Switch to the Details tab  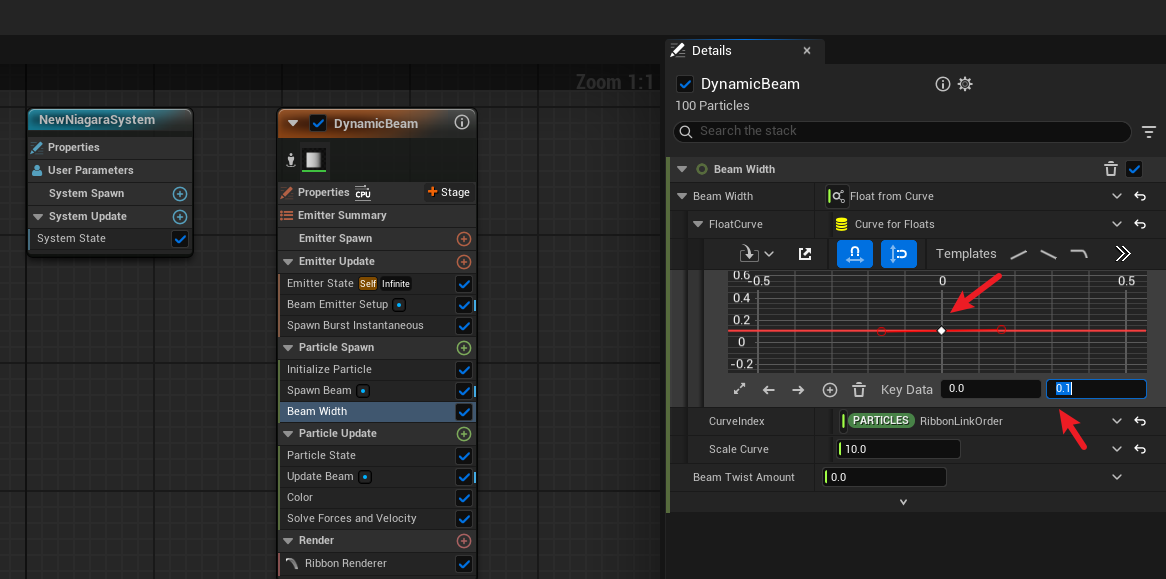(x=711, y=51)
